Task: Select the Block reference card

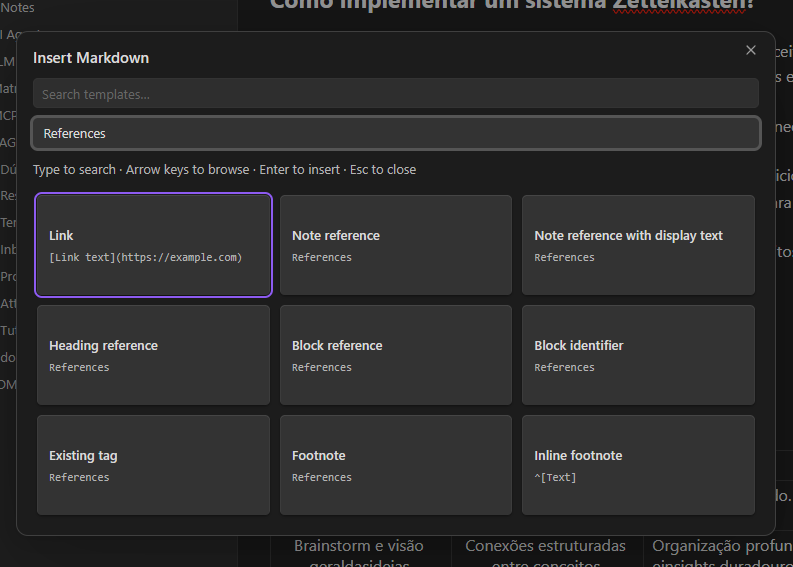Action: point(395,355)
